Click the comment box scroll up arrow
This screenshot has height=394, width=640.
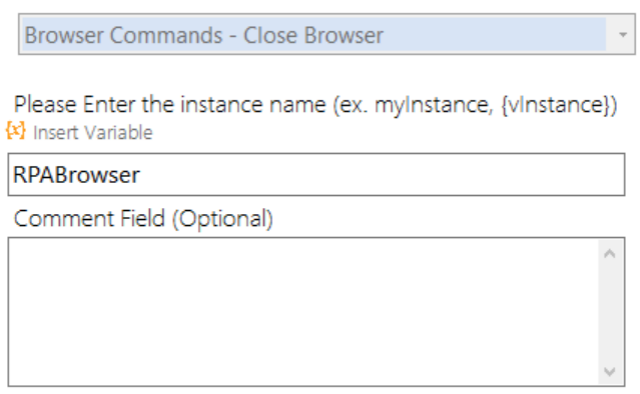click(610, 254)
